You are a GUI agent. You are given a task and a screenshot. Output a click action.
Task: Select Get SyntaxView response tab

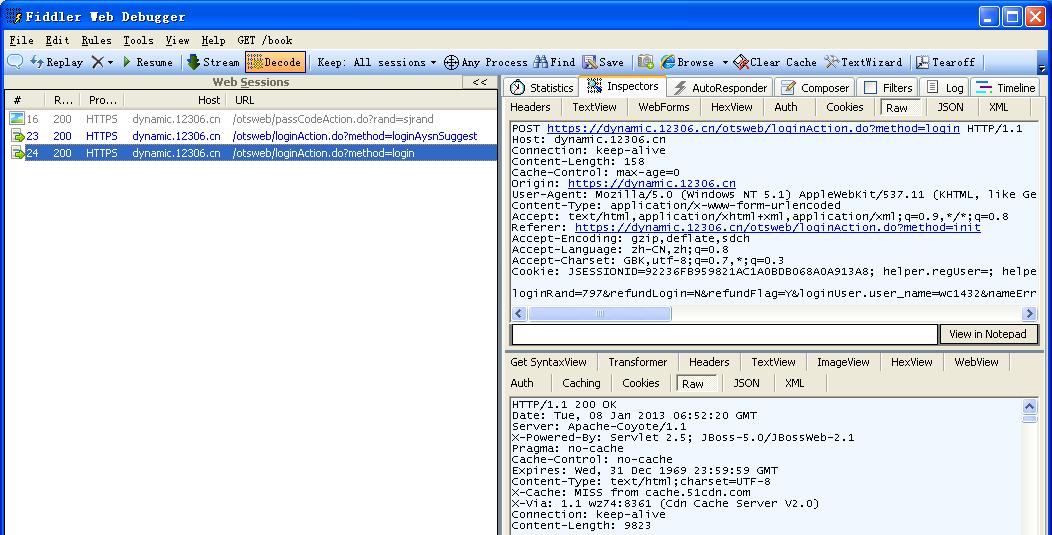[548, 362]
